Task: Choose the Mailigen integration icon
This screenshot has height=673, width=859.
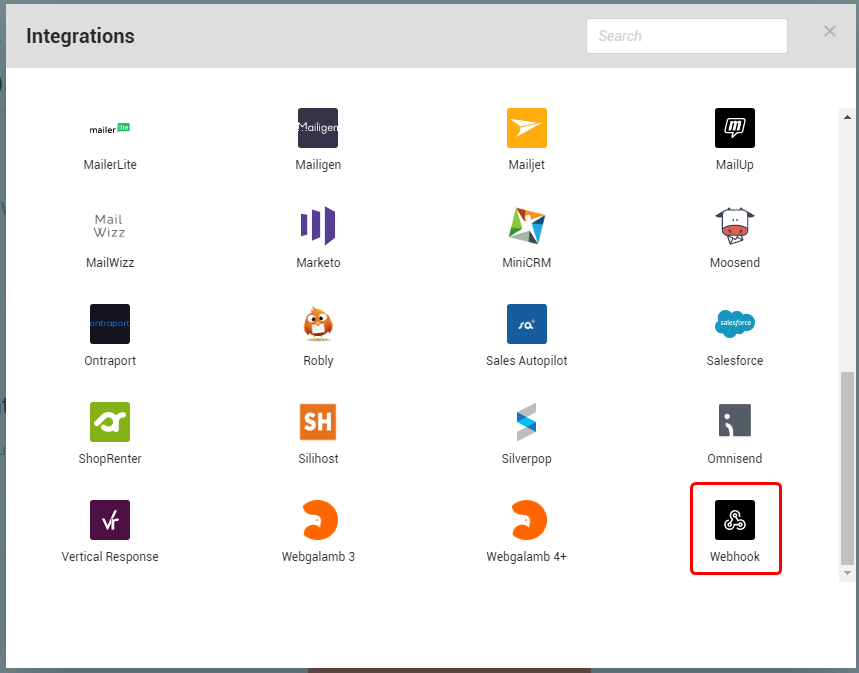Action: click(318, 128)
